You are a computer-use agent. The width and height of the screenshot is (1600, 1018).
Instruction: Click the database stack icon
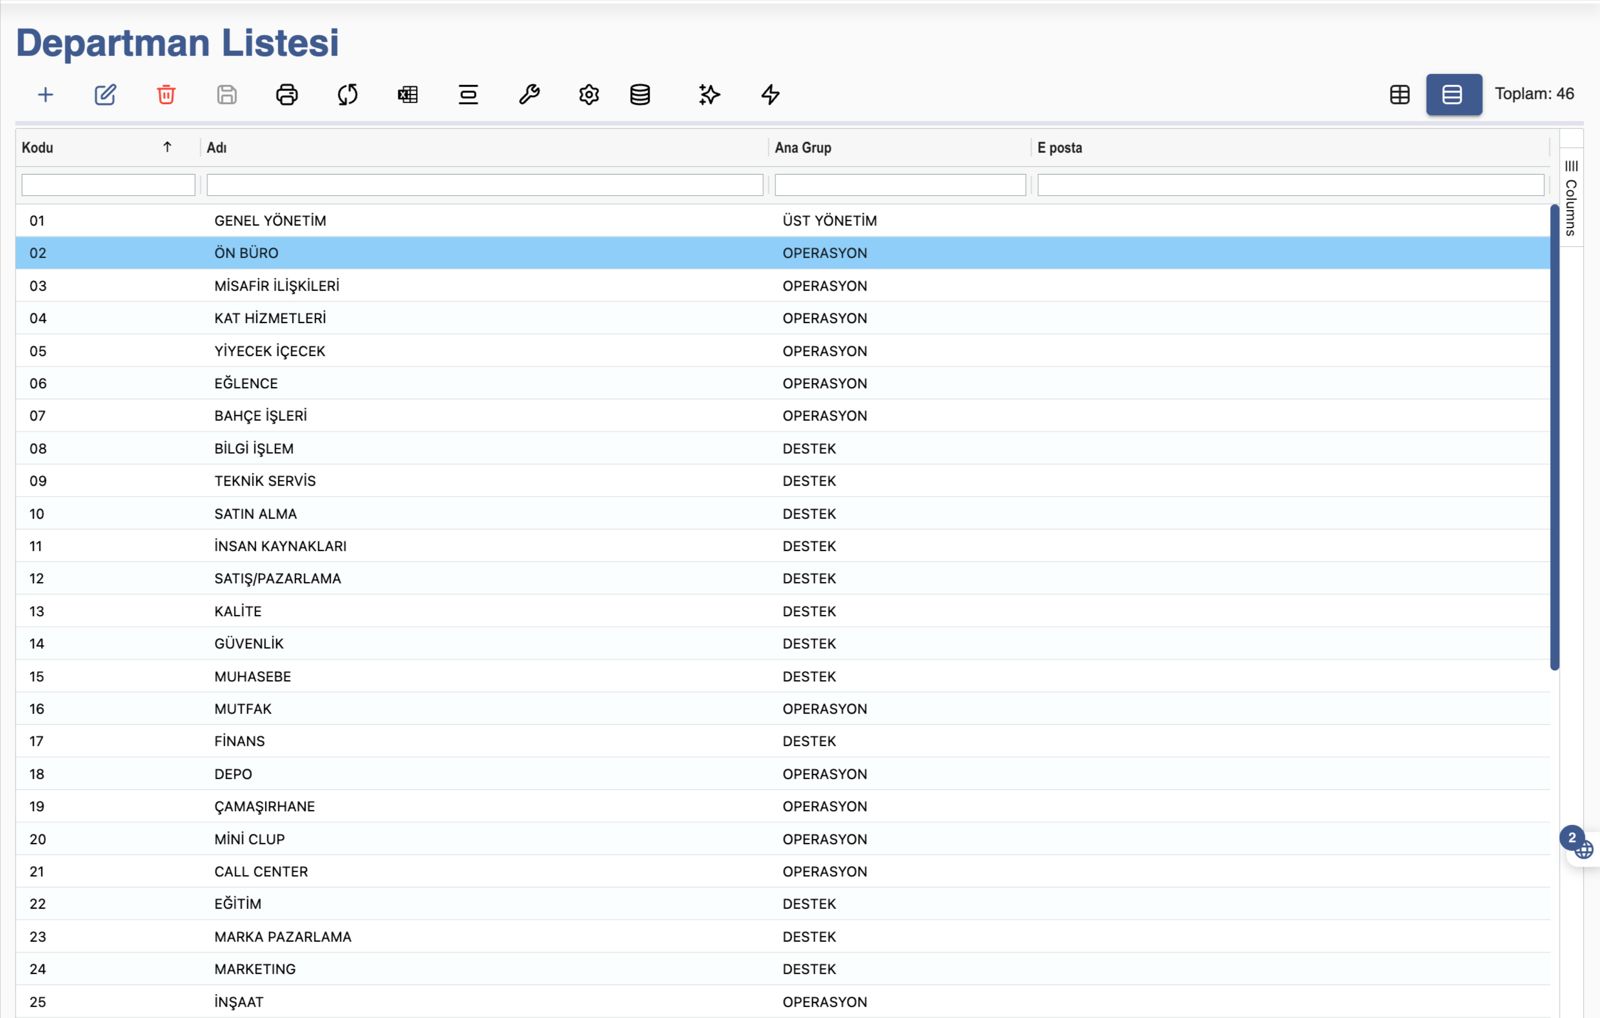tap(640, 95)
